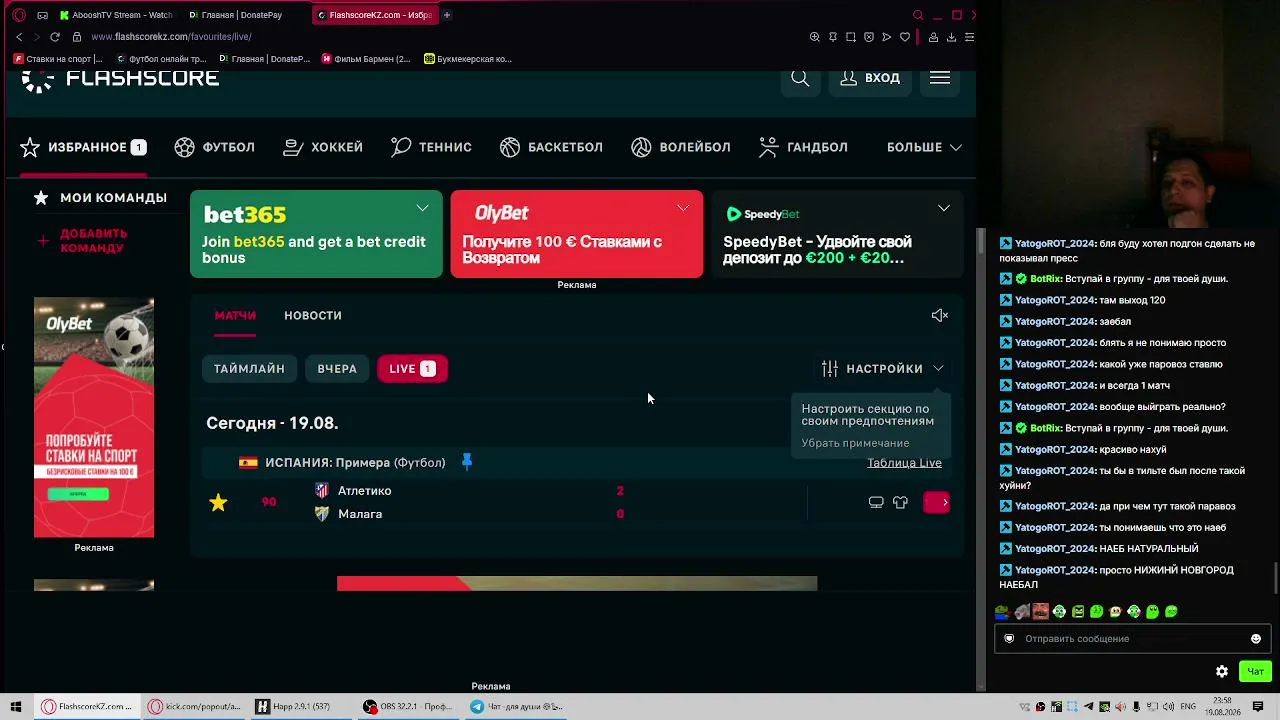
Task: Go to the ГАНДБОЛ section
Action: coord(803,147)
